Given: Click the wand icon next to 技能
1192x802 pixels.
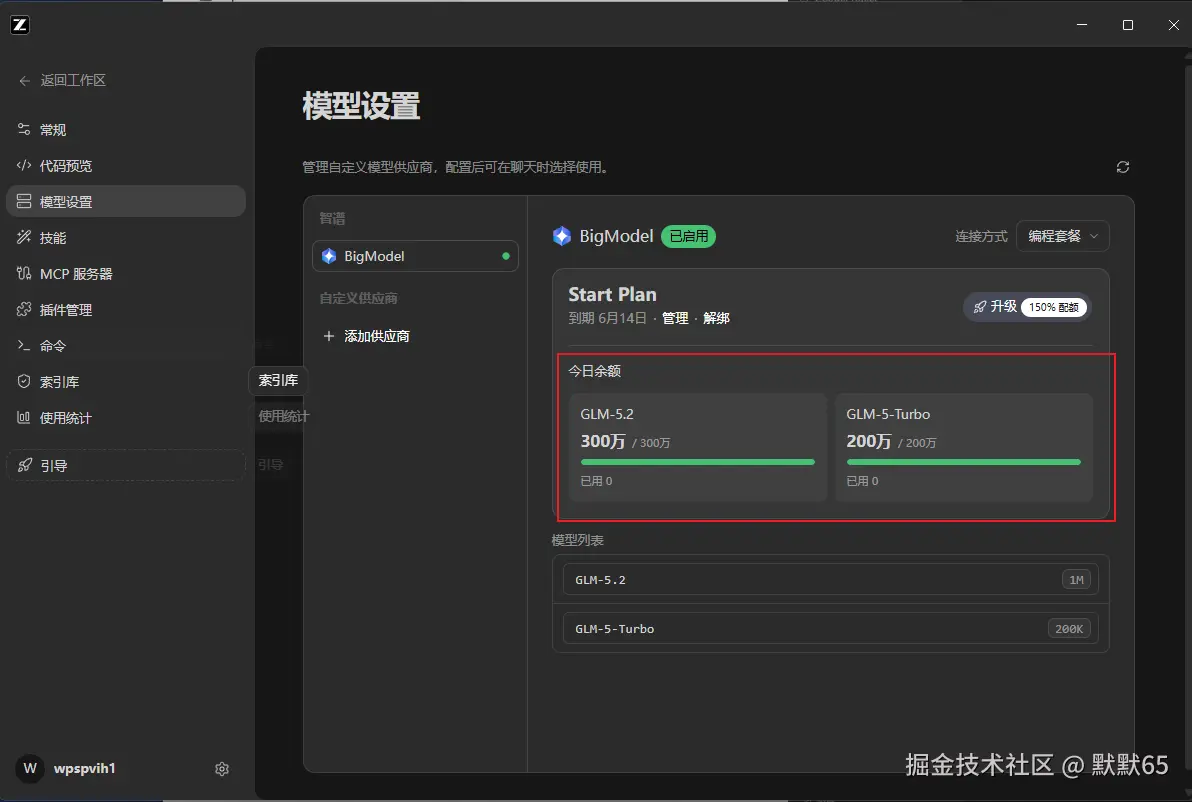Looking at the screenshot, I should [x=24, y=237].
